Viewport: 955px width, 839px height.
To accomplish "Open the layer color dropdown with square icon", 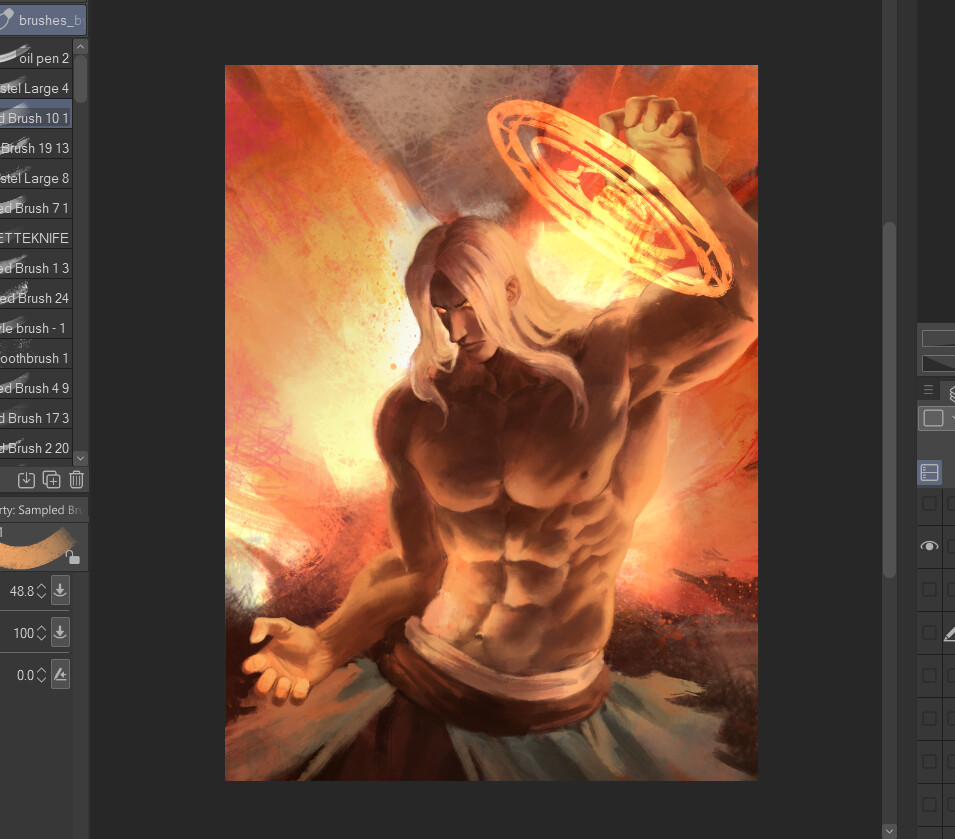I will pyautogui.click(x=936, y=418).
